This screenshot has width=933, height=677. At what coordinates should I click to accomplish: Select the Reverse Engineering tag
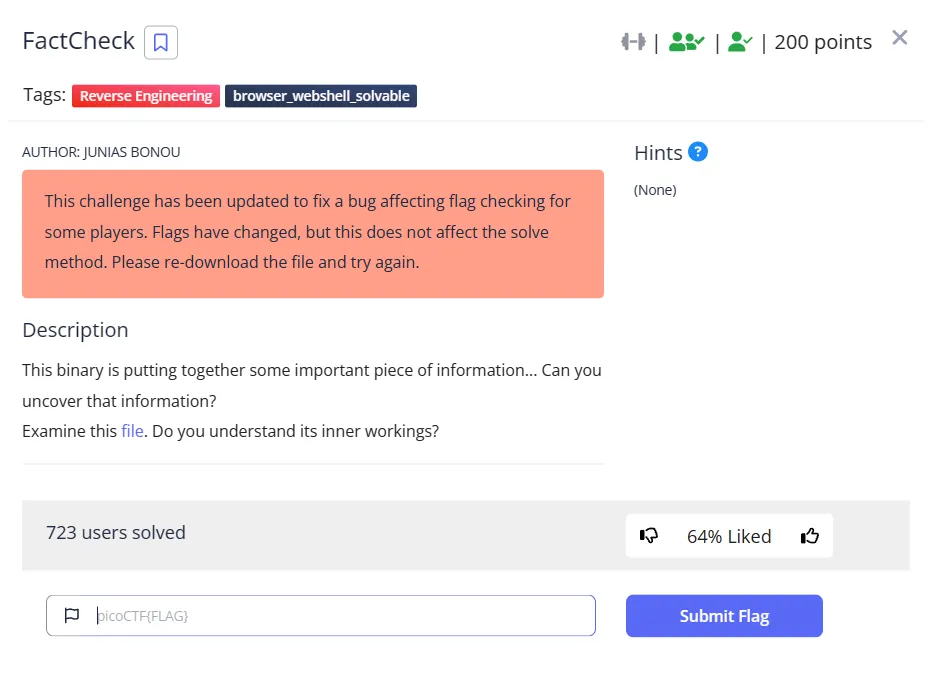coord(146,96)
